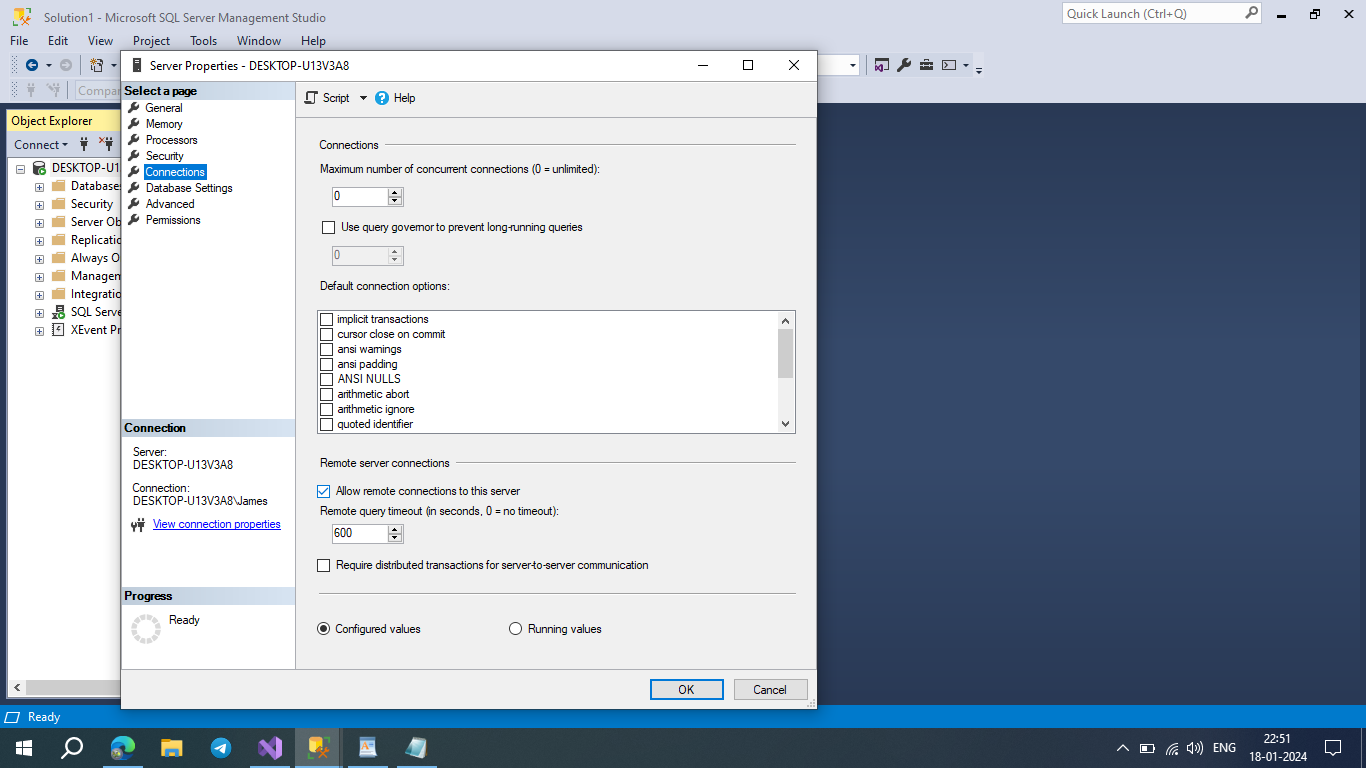Viewport: 1366px width, 768px height.
Task: Open the Toolbox briefcase icon
Action: click(x=927, y=65)
